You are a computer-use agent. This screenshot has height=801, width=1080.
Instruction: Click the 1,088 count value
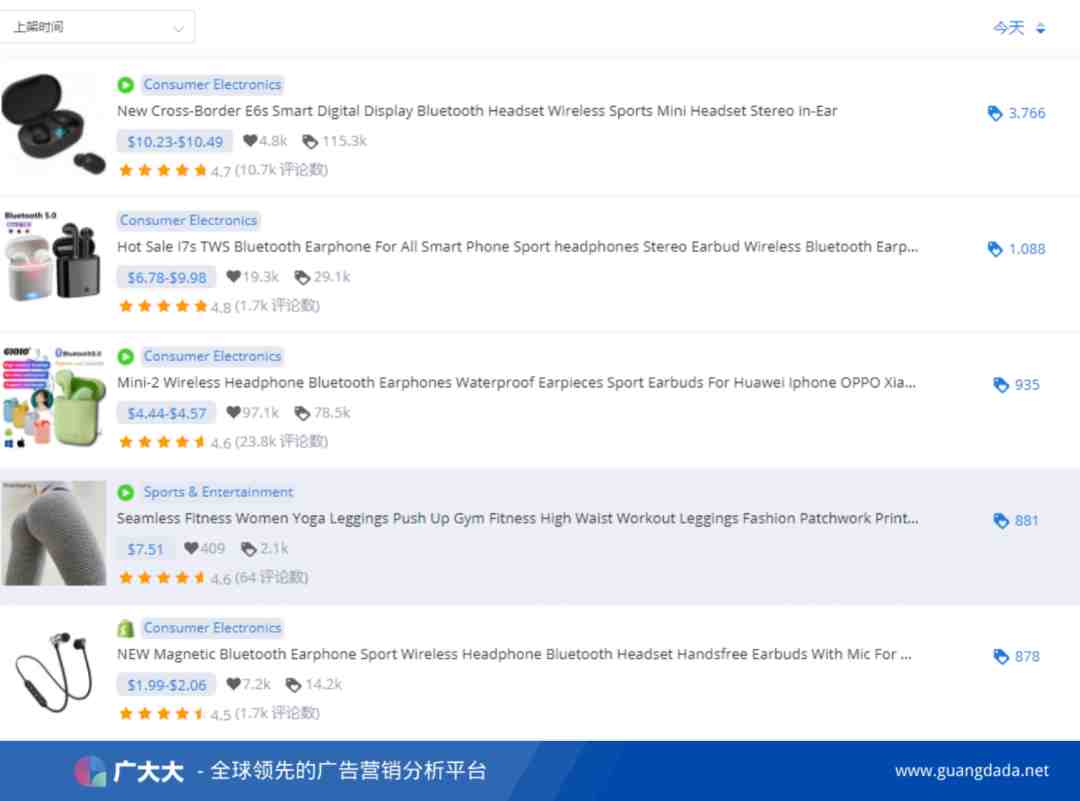pos(1027,249)
